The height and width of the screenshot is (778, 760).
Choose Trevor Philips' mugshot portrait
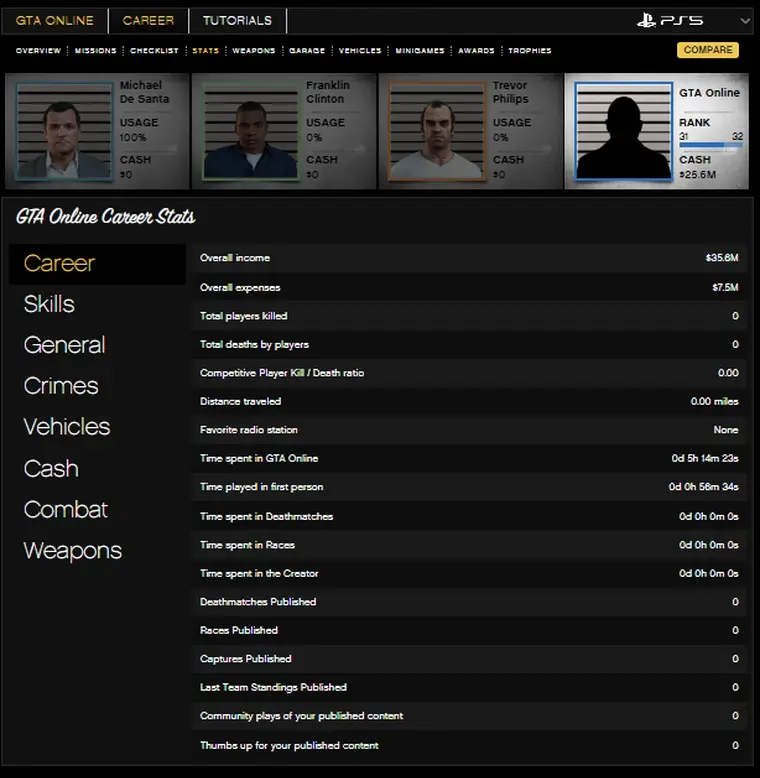tap(436, 130)
